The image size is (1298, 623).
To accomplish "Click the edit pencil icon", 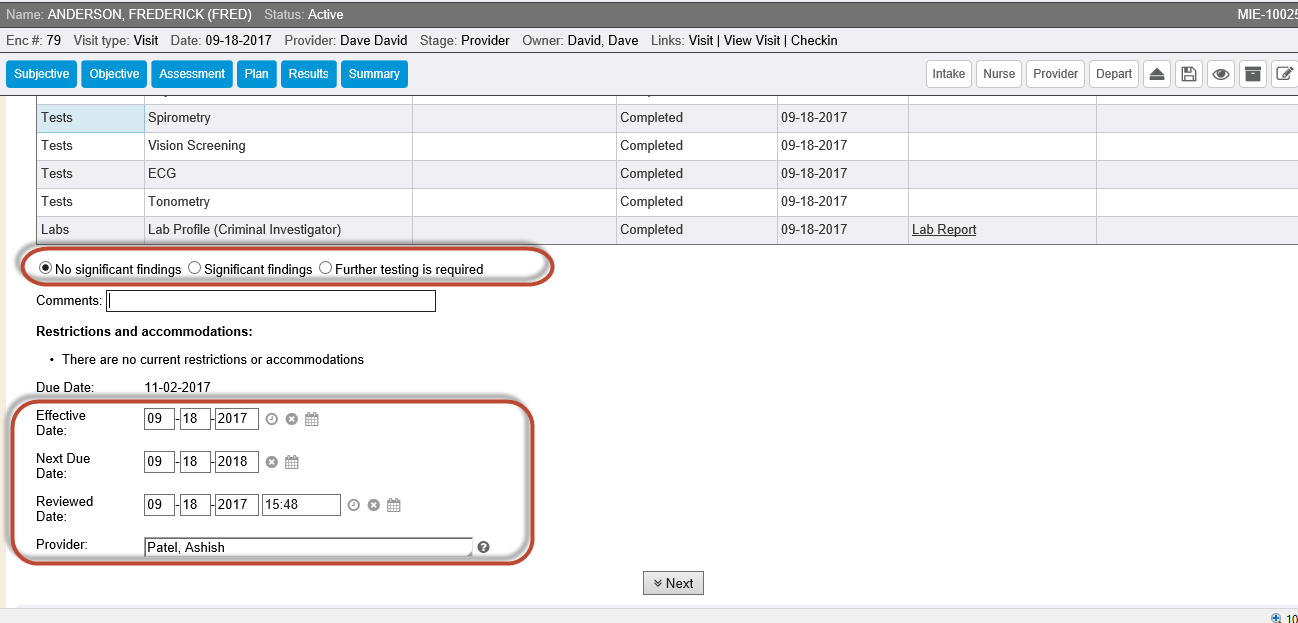I will click(1284, 74).
